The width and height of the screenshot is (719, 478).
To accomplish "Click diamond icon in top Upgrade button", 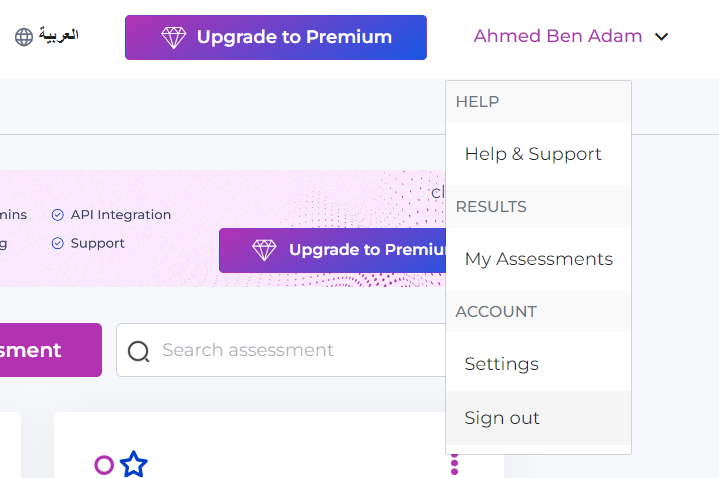I will click(x=174, y=38).
